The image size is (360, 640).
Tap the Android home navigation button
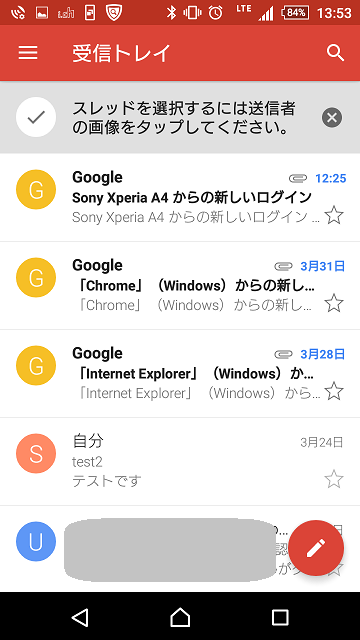click(180, 617)
